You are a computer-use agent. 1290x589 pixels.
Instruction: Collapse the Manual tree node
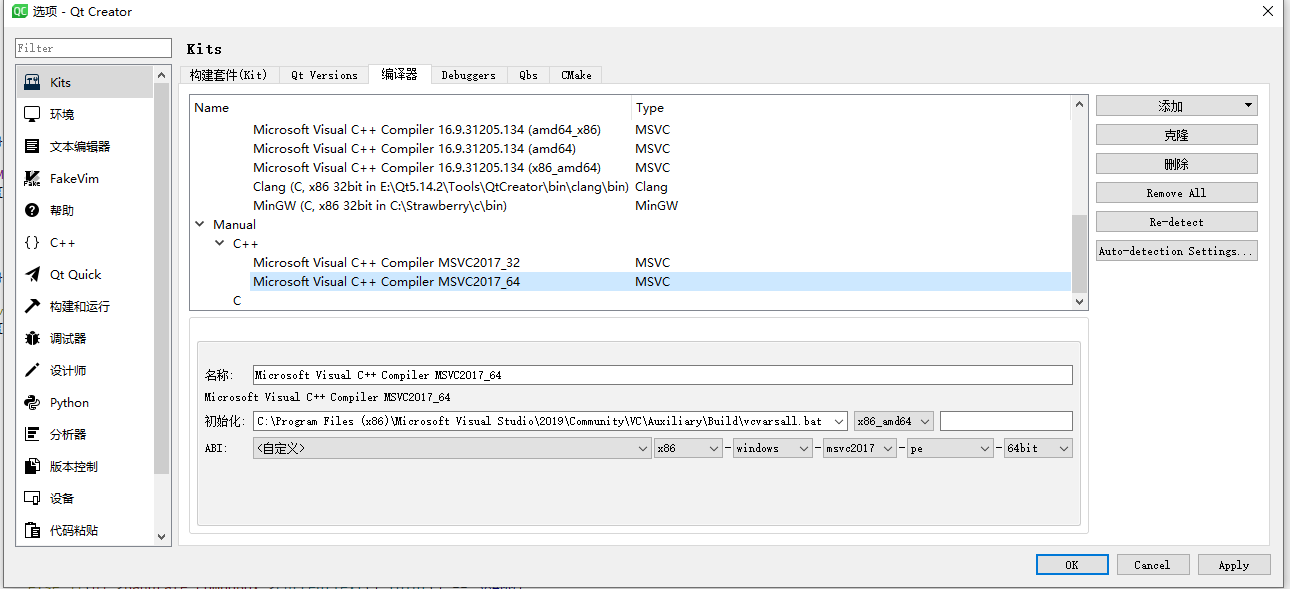(200, 225)
